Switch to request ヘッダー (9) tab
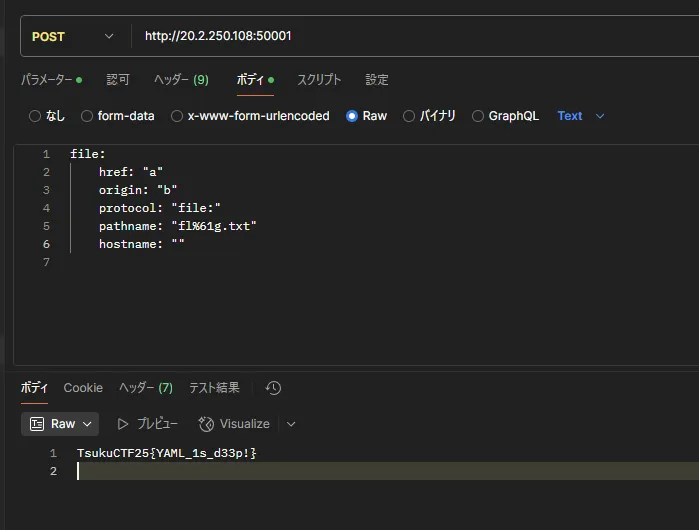 click(181, 80)
